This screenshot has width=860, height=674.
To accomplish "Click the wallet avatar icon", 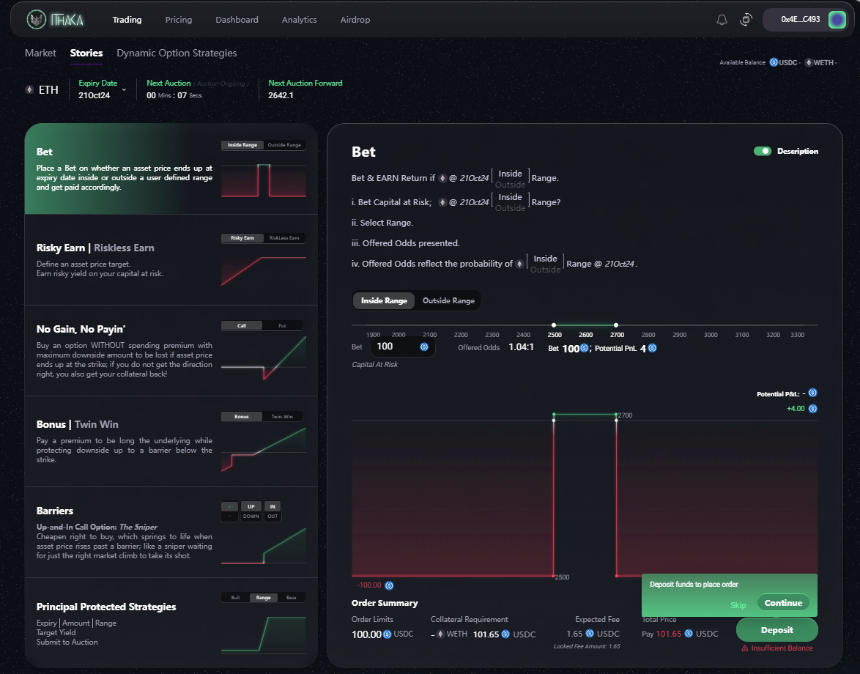I will (x=837, y=20).
